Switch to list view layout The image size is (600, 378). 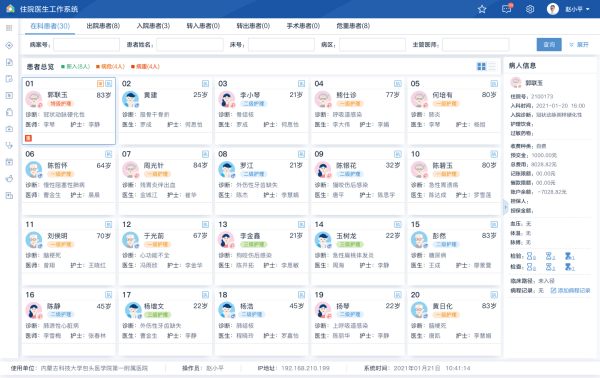pos(492,67)
